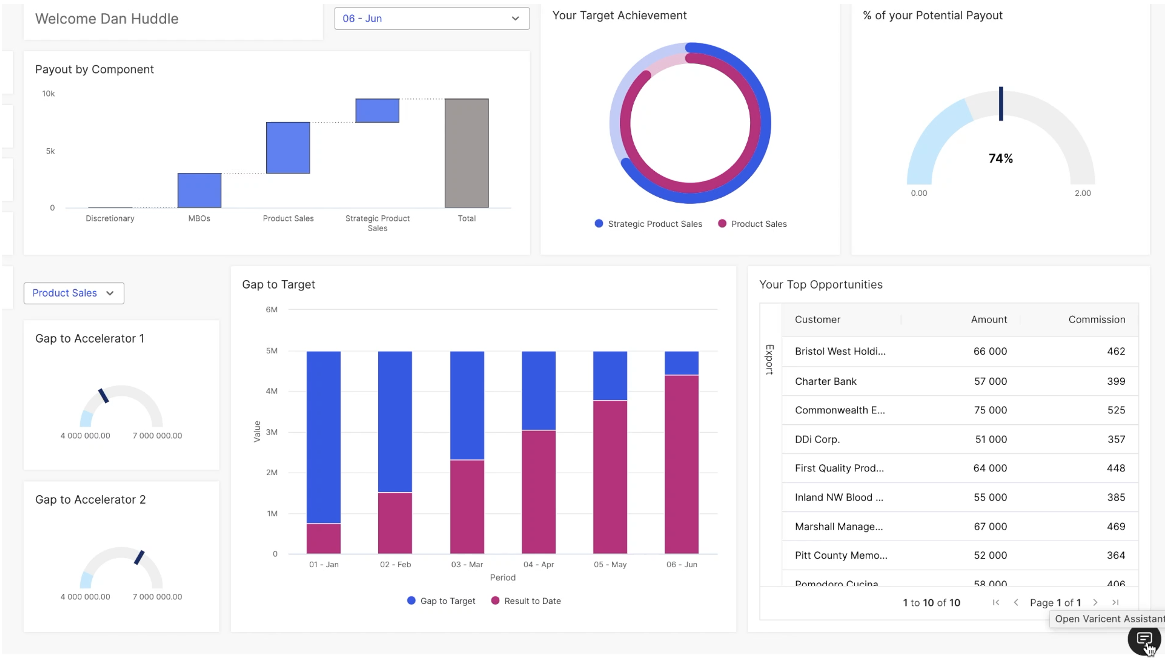
Task: Click the 'Customer' column header
Action: (x=818, y=319)
